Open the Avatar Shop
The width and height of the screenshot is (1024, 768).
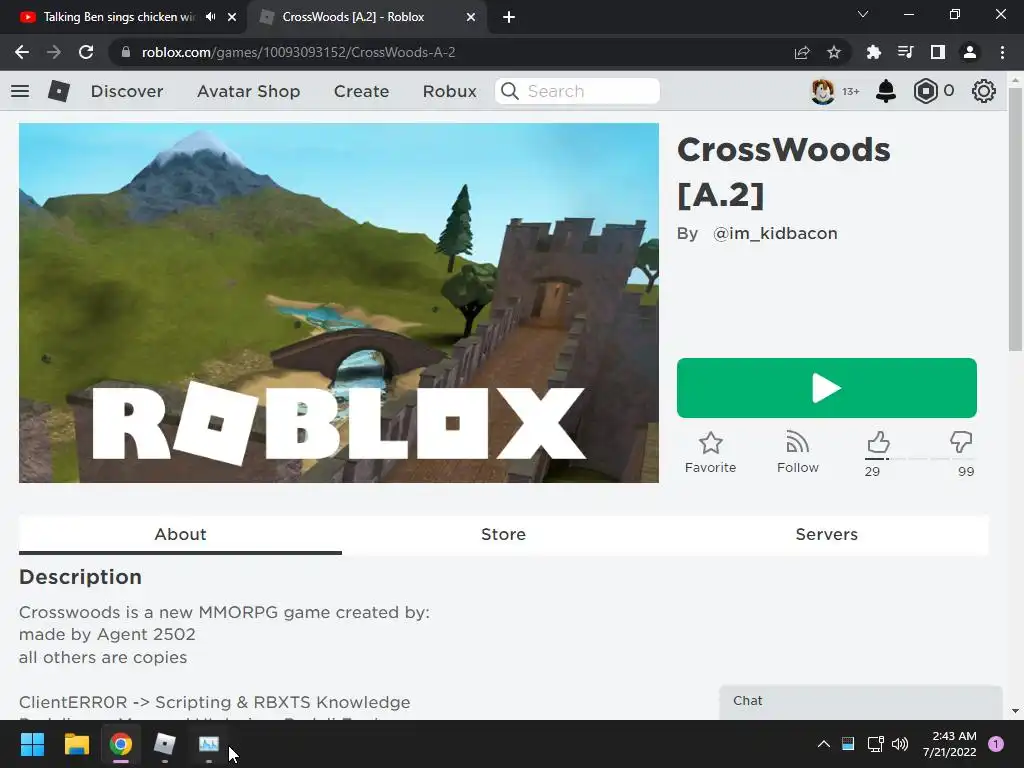249,91
